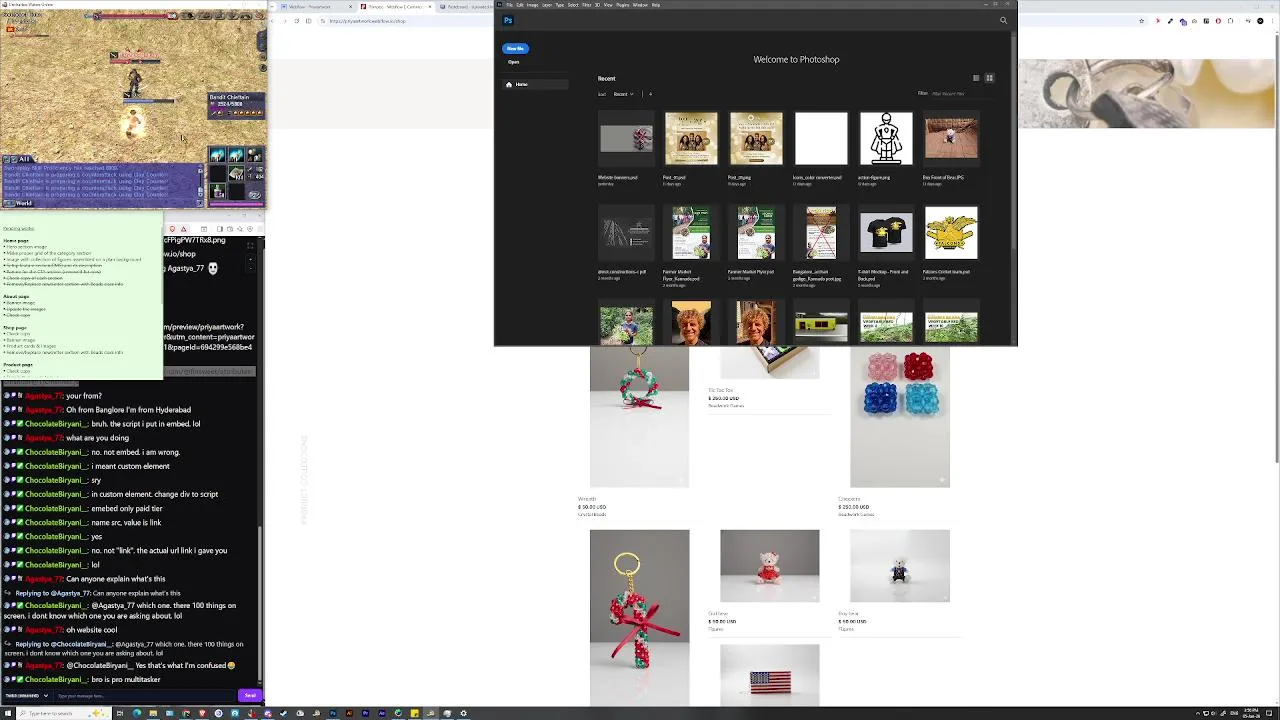Open the Sort Recent dropdown

[623, 94]
